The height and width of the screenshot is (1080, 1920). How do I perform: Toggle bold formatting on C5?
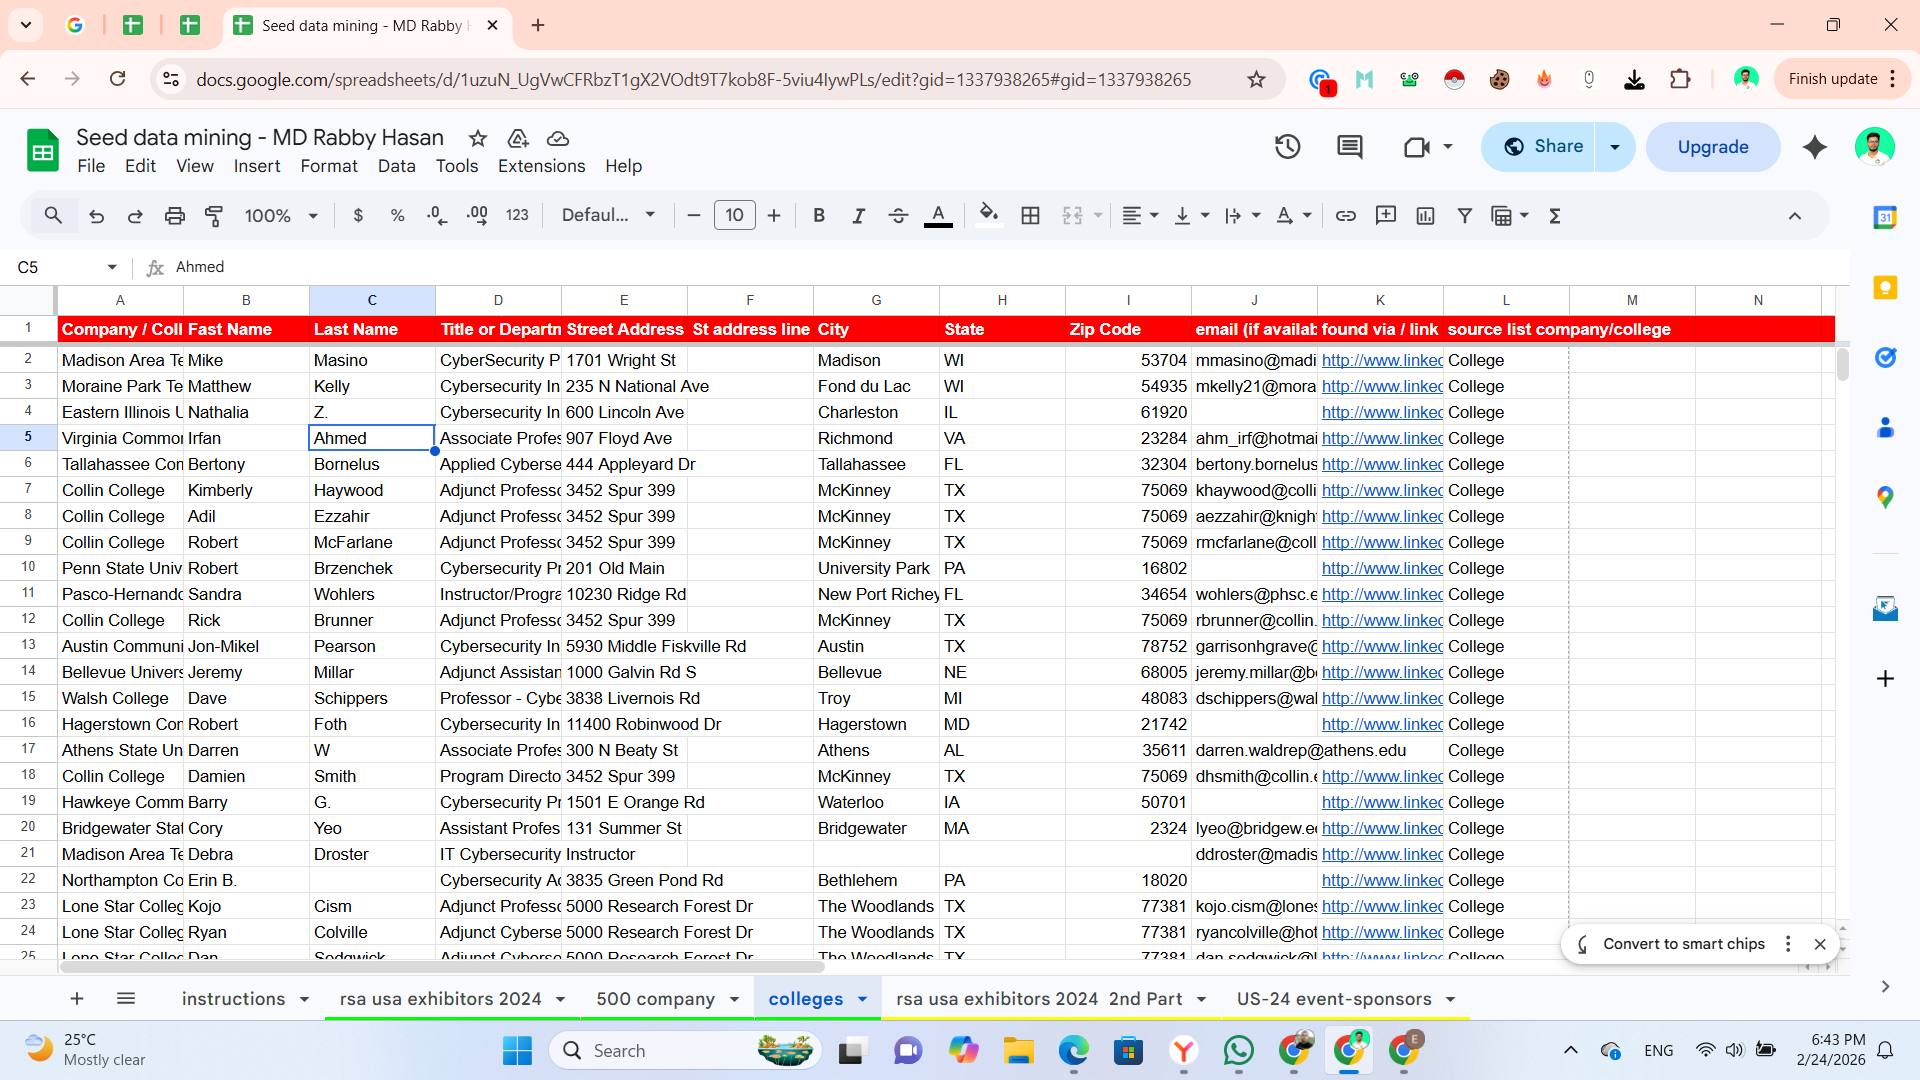click(818, 215)
